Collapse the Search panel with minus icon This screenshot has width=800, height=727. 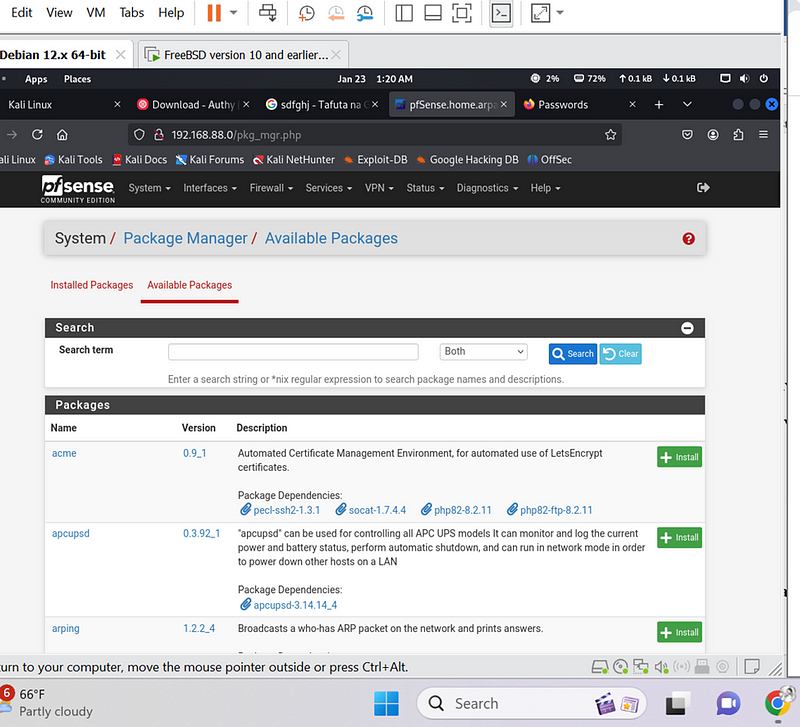pyautogui.click(x=687, y=328)
